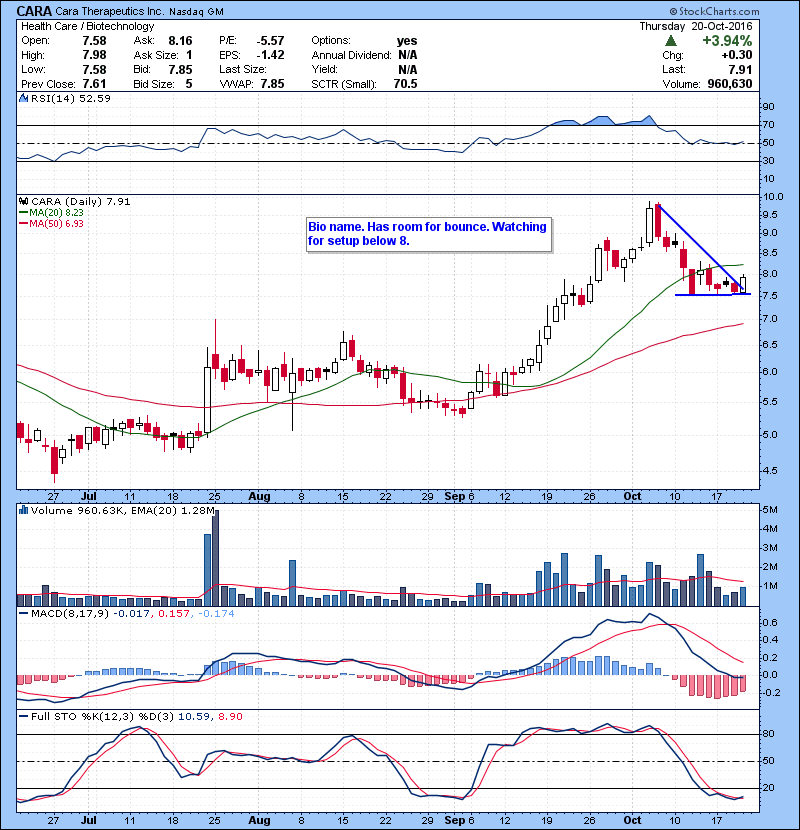Click the 5M volume axis label
800x830 pixels.
click(770, 510)
